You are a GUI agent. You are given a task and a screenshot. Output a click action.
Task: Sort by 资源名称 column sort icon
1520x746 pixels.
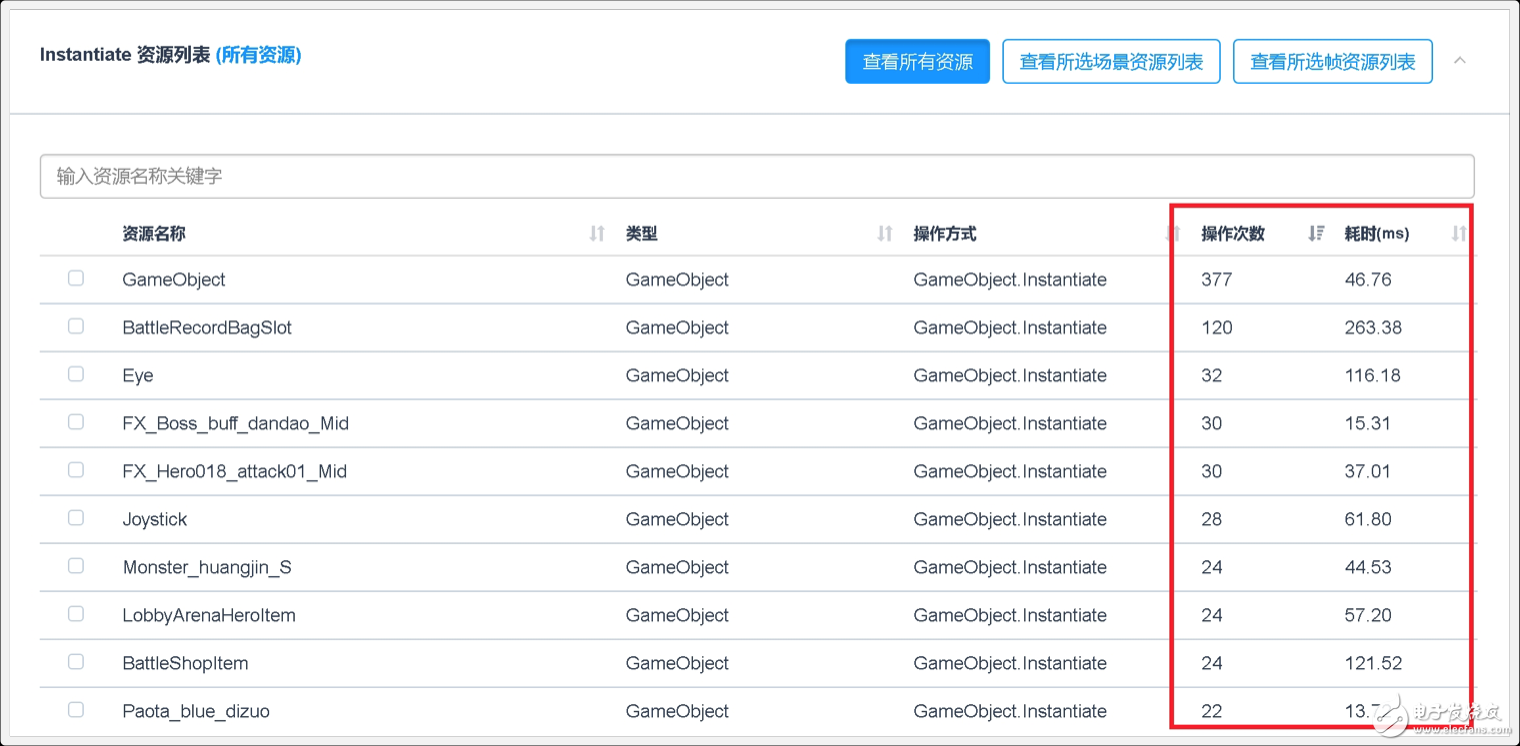[x=597, y=234]
